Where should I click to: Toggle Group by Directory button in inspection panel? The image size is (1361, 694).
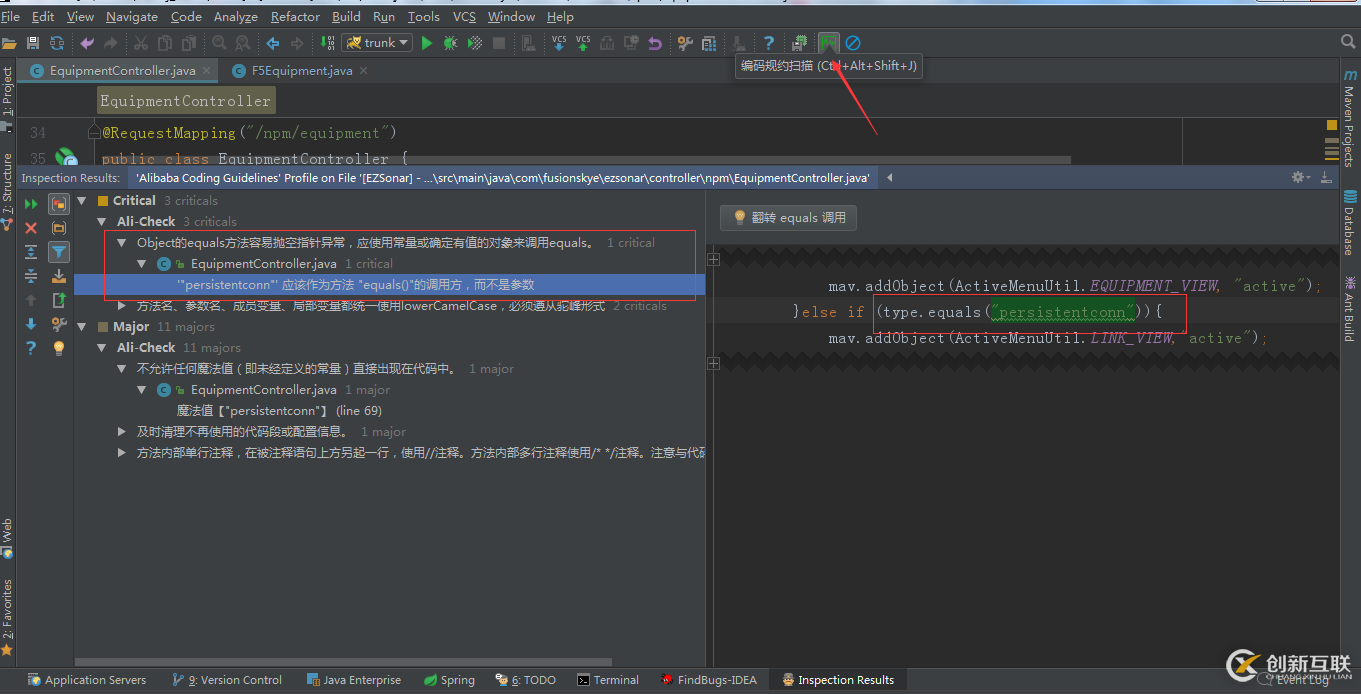(59, 228)
